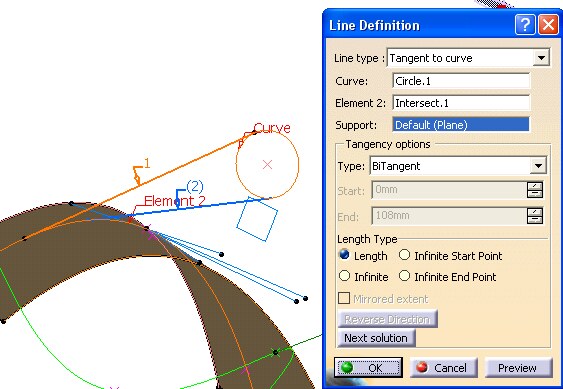Viewport: 563px width, 389px height.
Task: Click the Start value field 0mm
Action: tap(449, 189)
